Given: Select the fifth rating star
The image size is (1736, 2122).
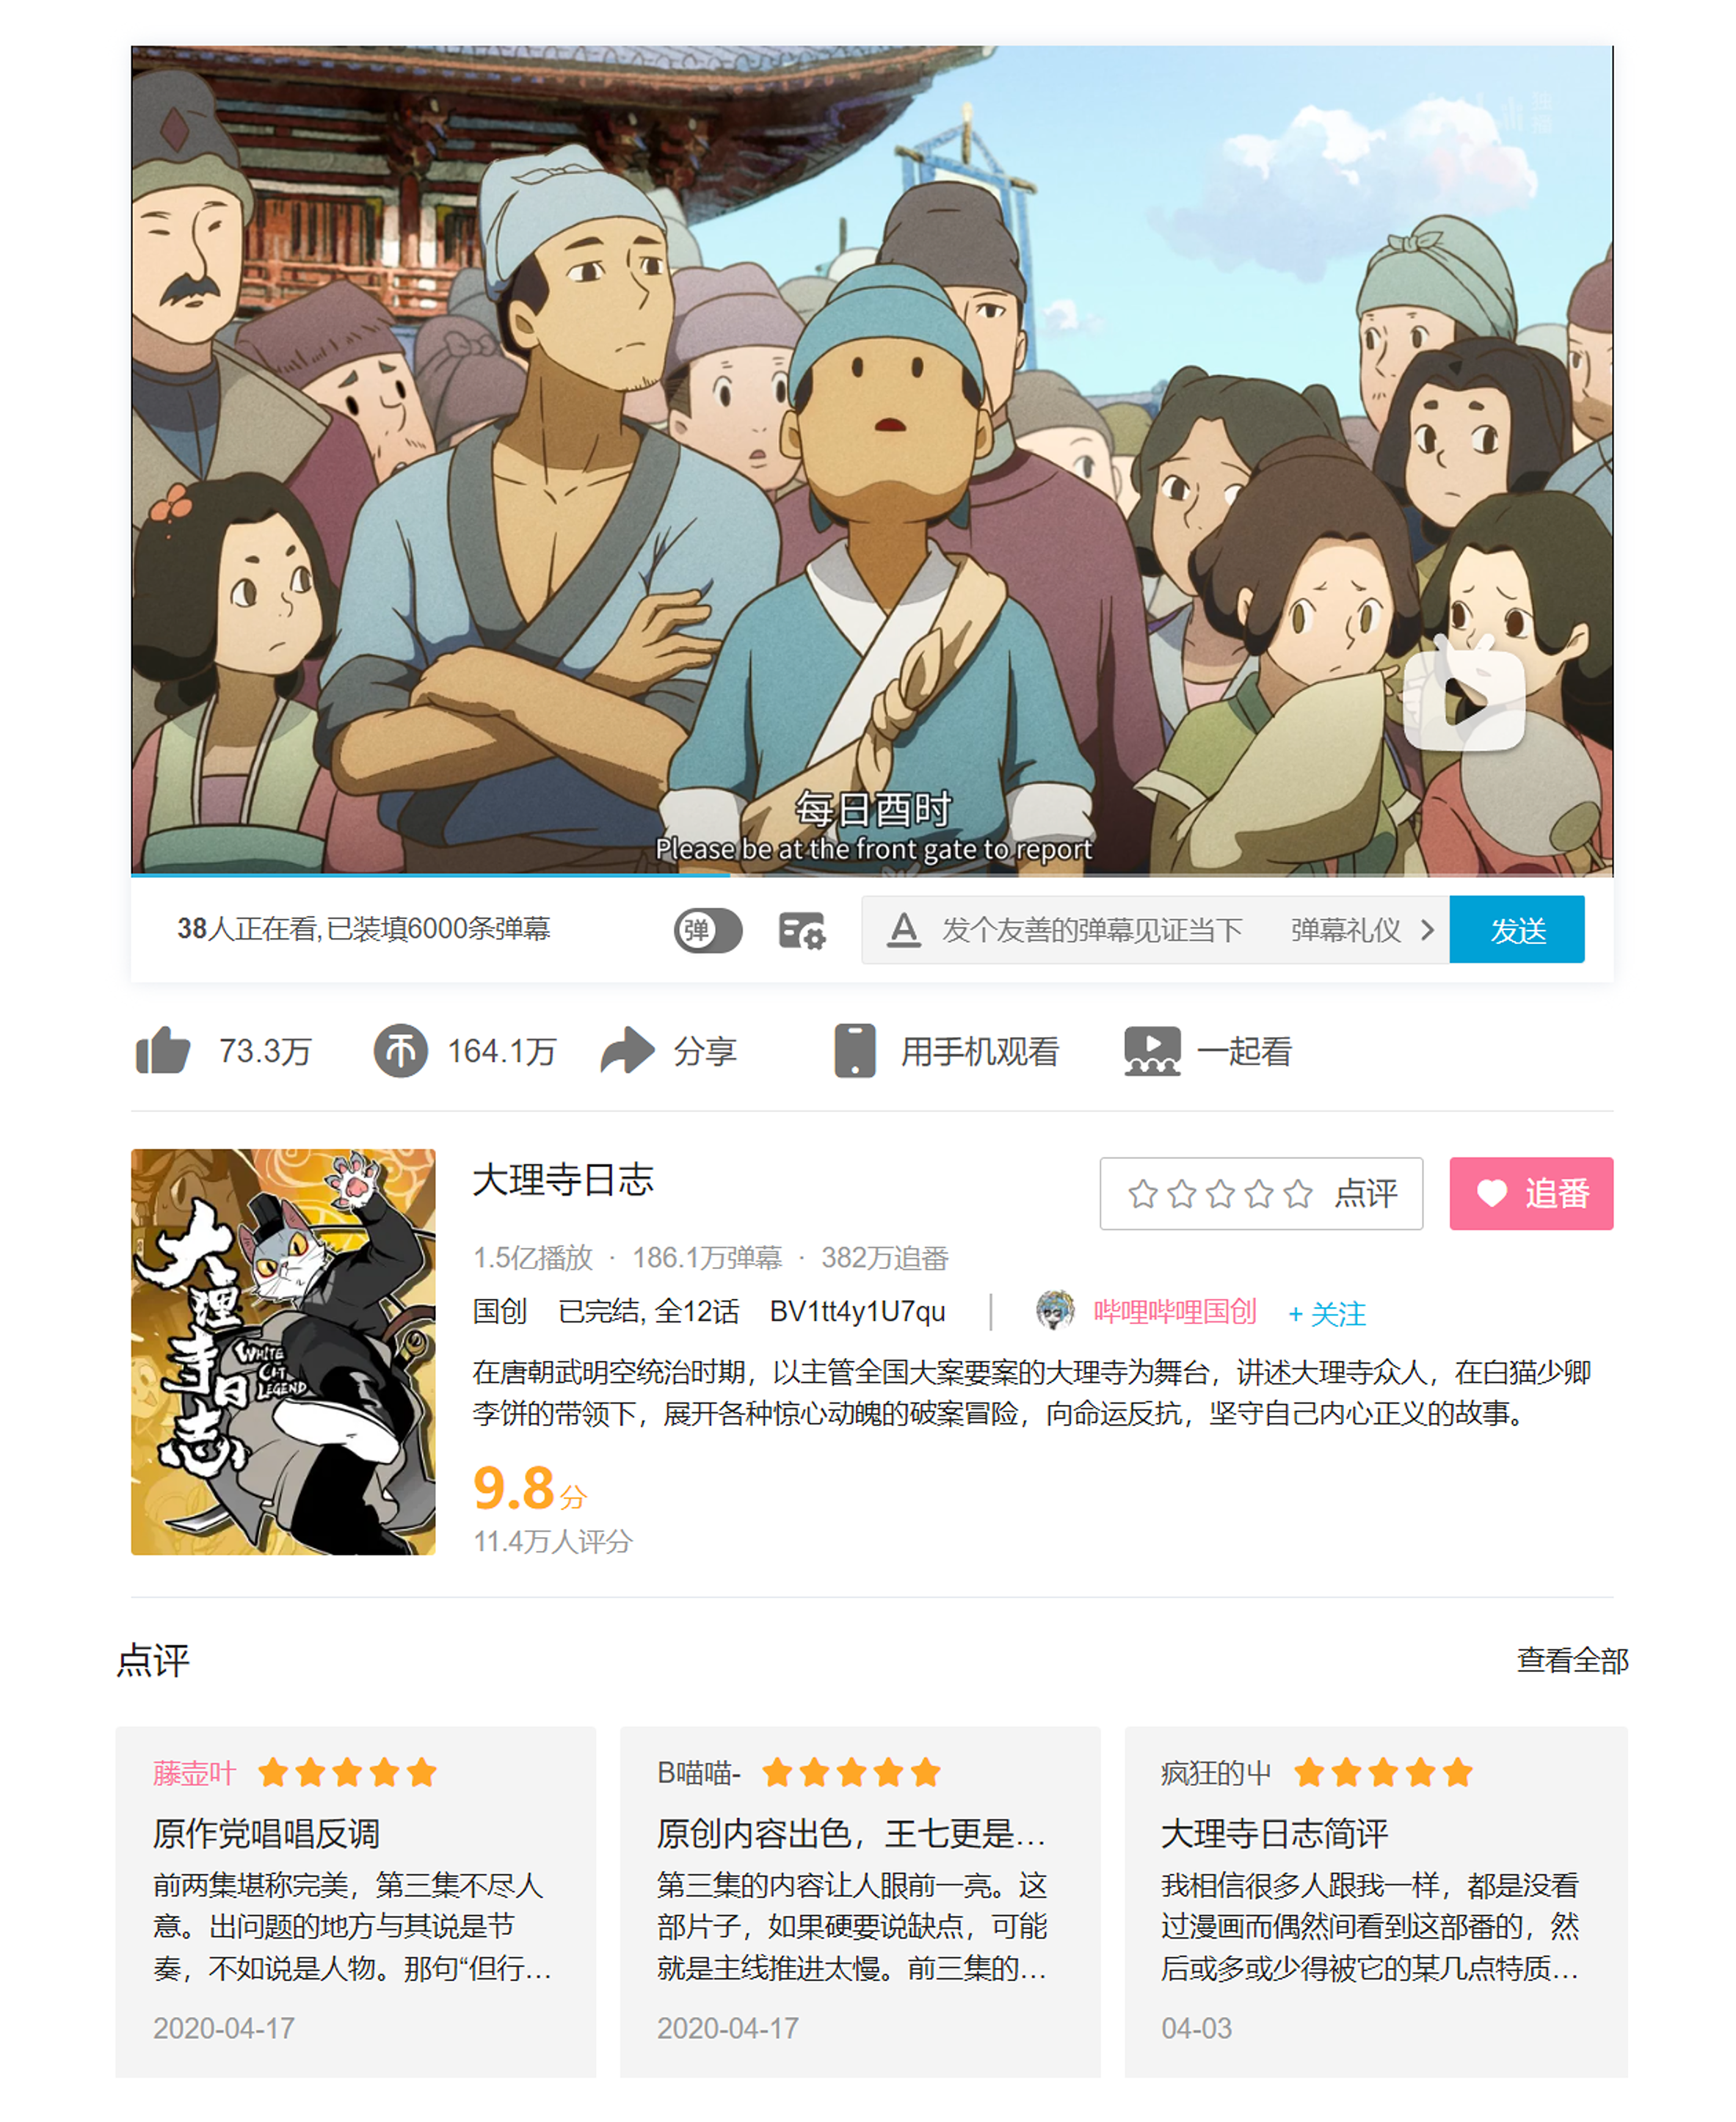Looking at the screenshot, I should click(x=1297, y=1193).
